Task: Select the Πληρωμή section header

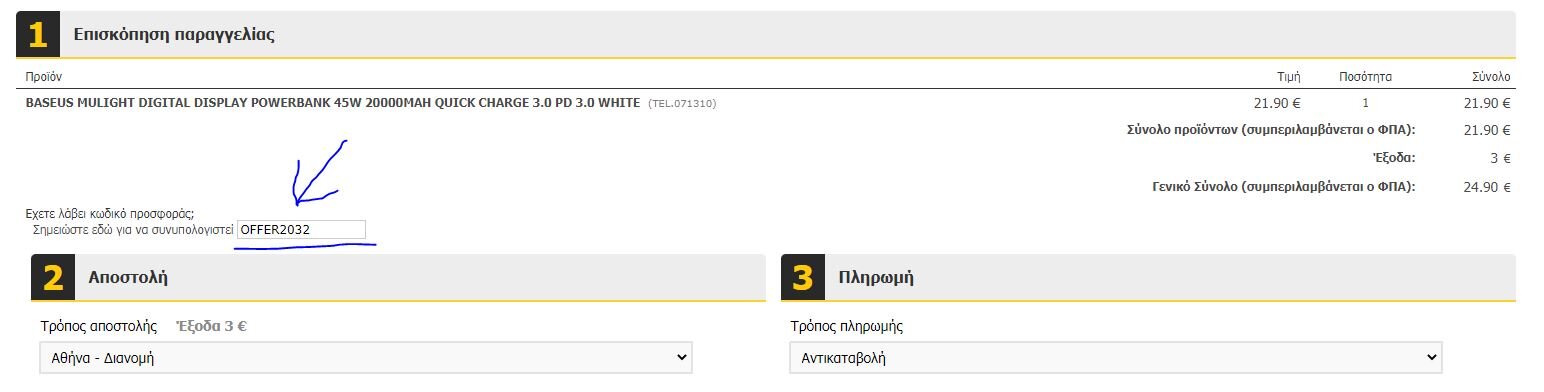Action: coord(876,278)
